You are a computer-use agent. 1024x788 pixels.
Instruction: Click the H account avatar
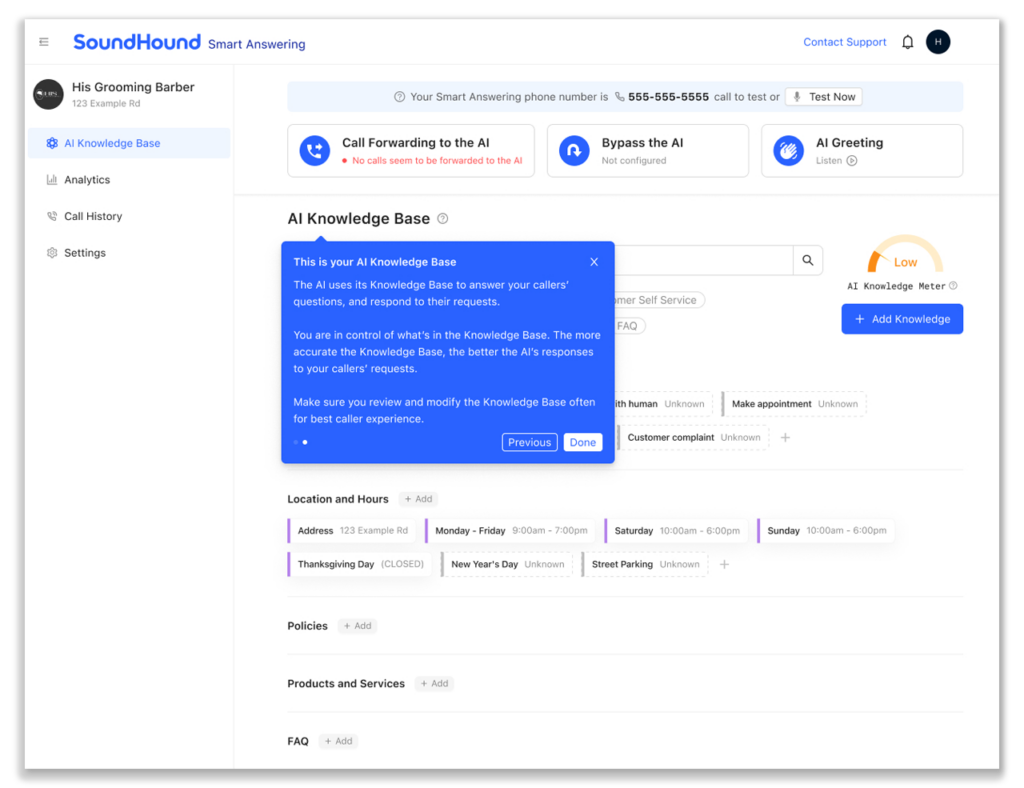tap(937, 42)
